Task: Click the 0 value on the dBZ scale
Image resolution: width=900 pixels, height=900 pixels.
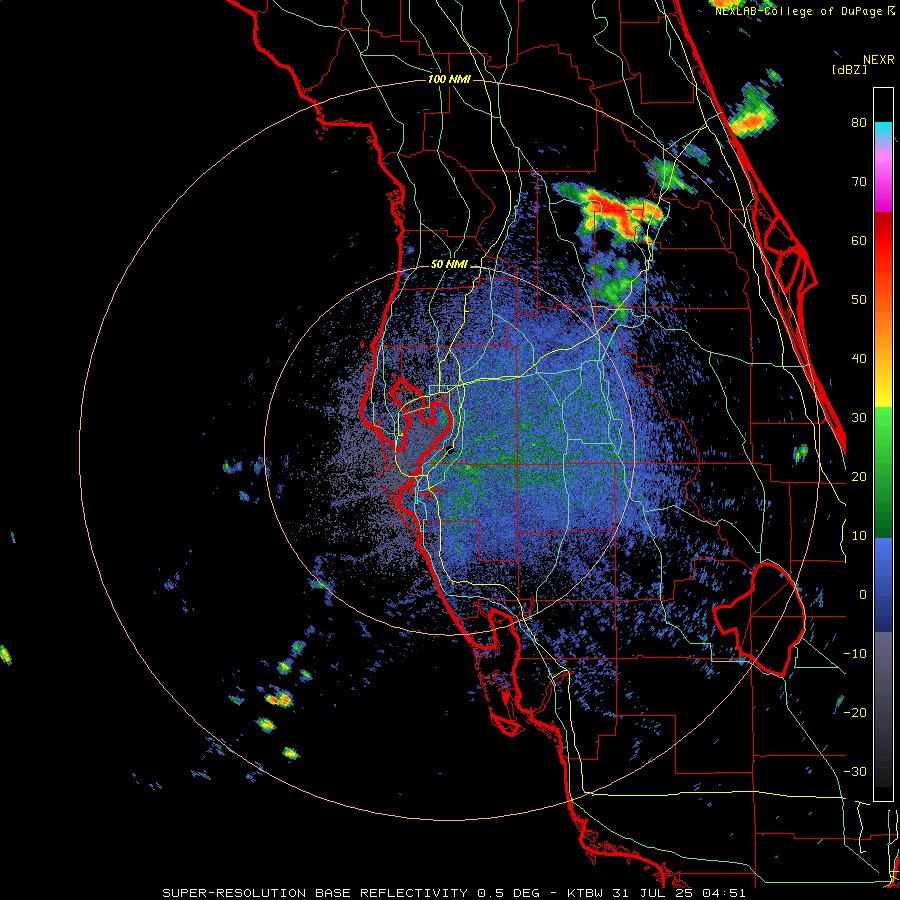Action: coord(863,595)
